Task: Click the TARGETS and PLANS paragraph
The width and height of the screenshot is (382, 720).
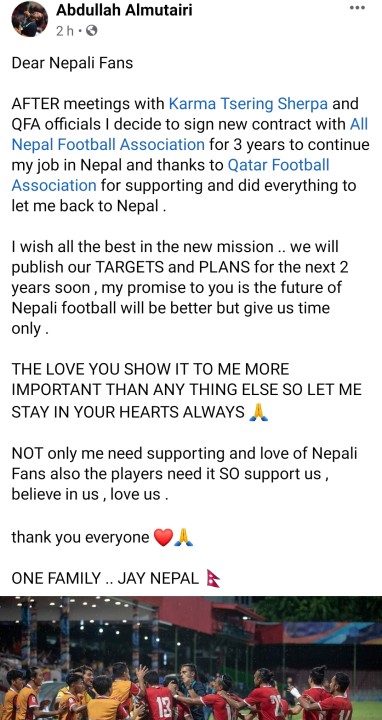Action: point(180,287)
